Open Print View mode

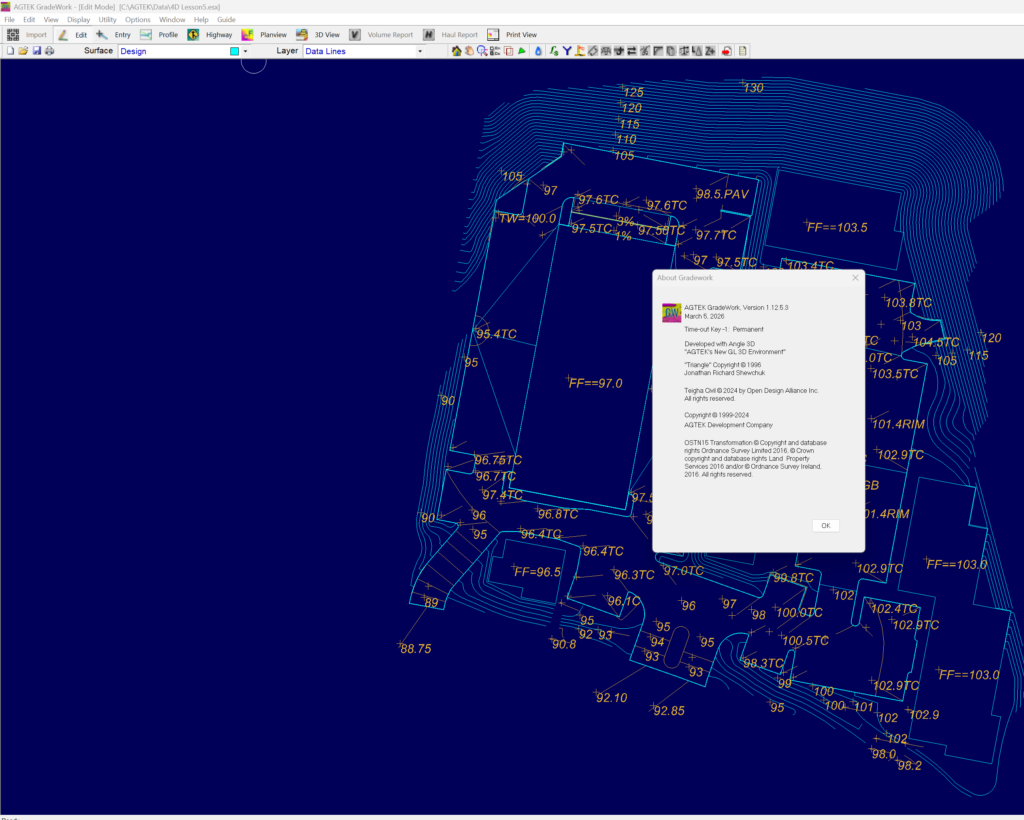[x=512, y=35]
